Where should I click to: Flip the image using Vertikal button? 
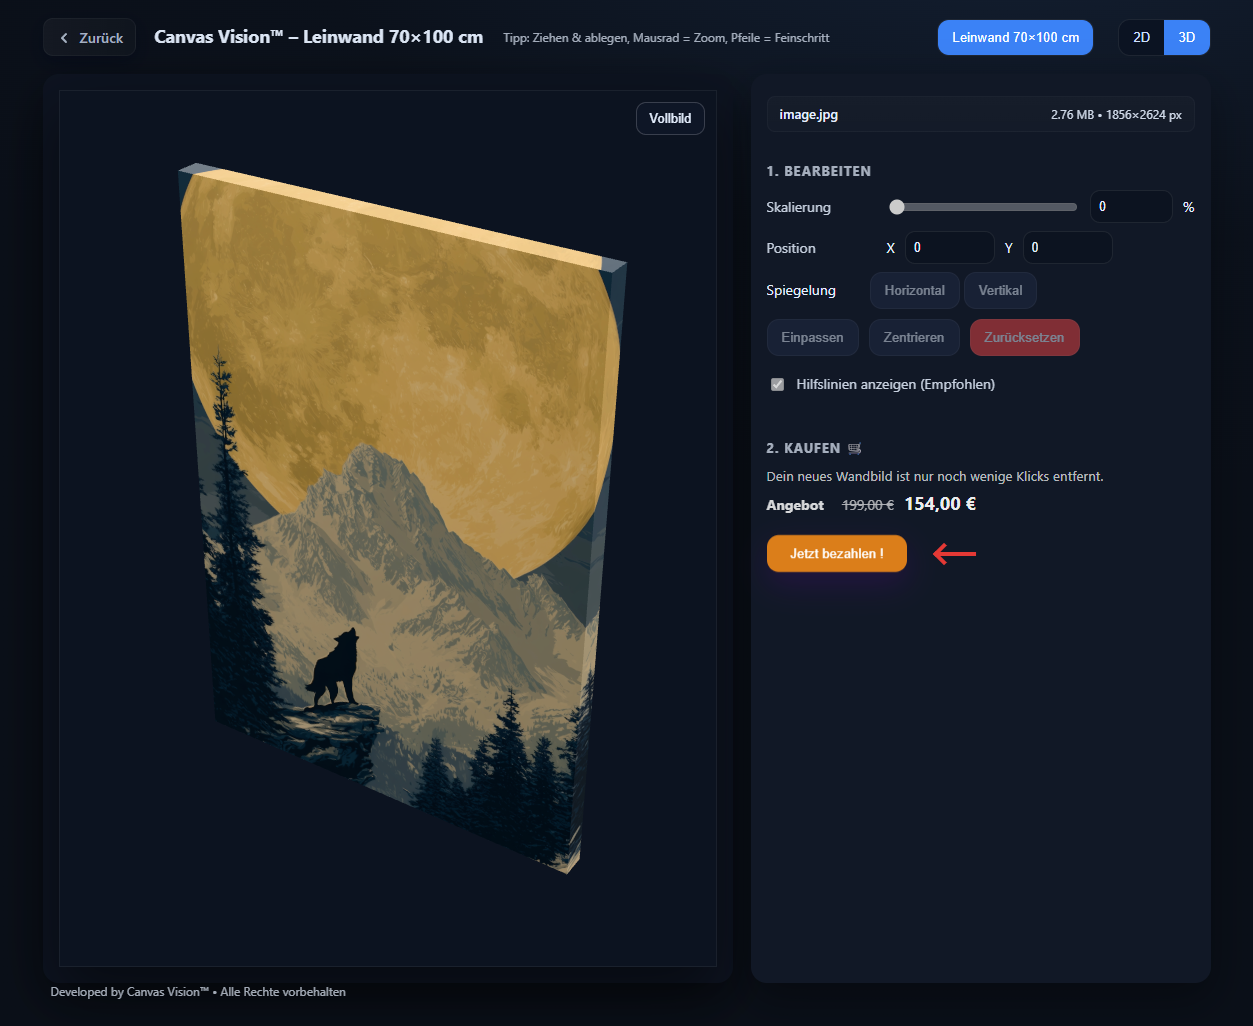click(x=1000, y=291)
